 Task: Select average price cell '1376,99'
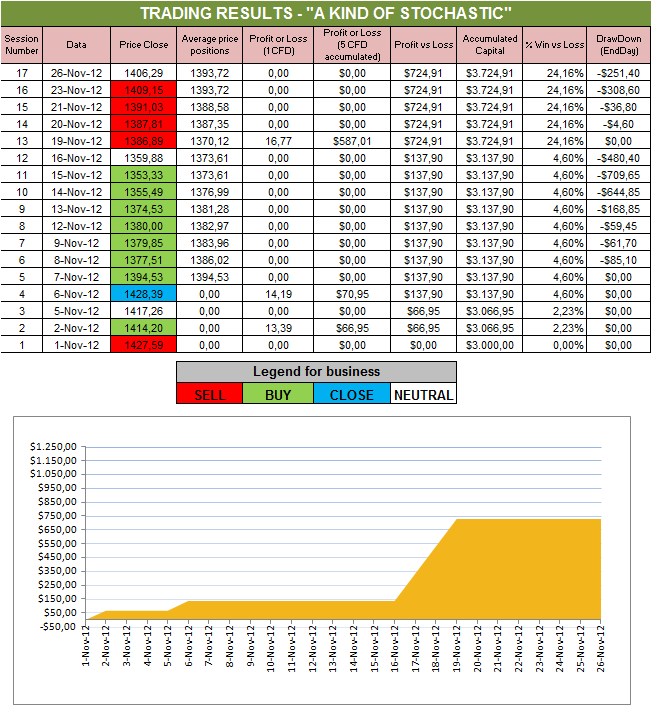tap(210, 192)
